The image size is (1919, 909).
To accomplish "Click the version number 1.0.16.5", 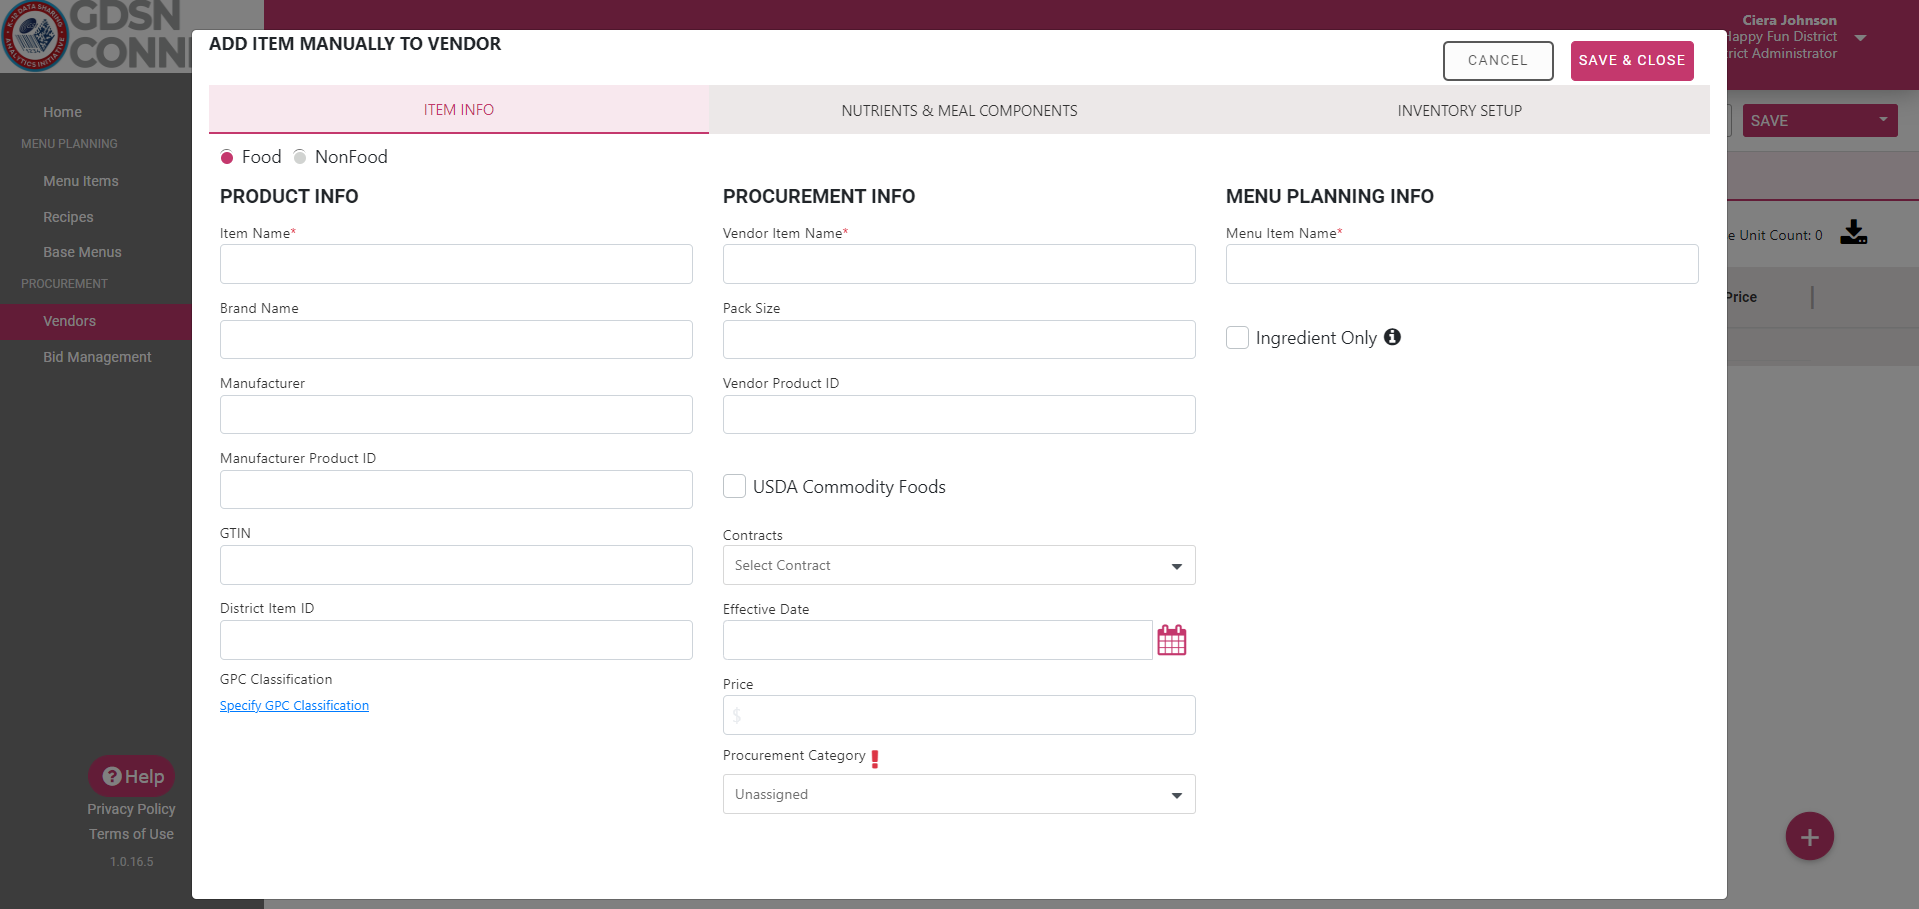I will pos(132,862).
